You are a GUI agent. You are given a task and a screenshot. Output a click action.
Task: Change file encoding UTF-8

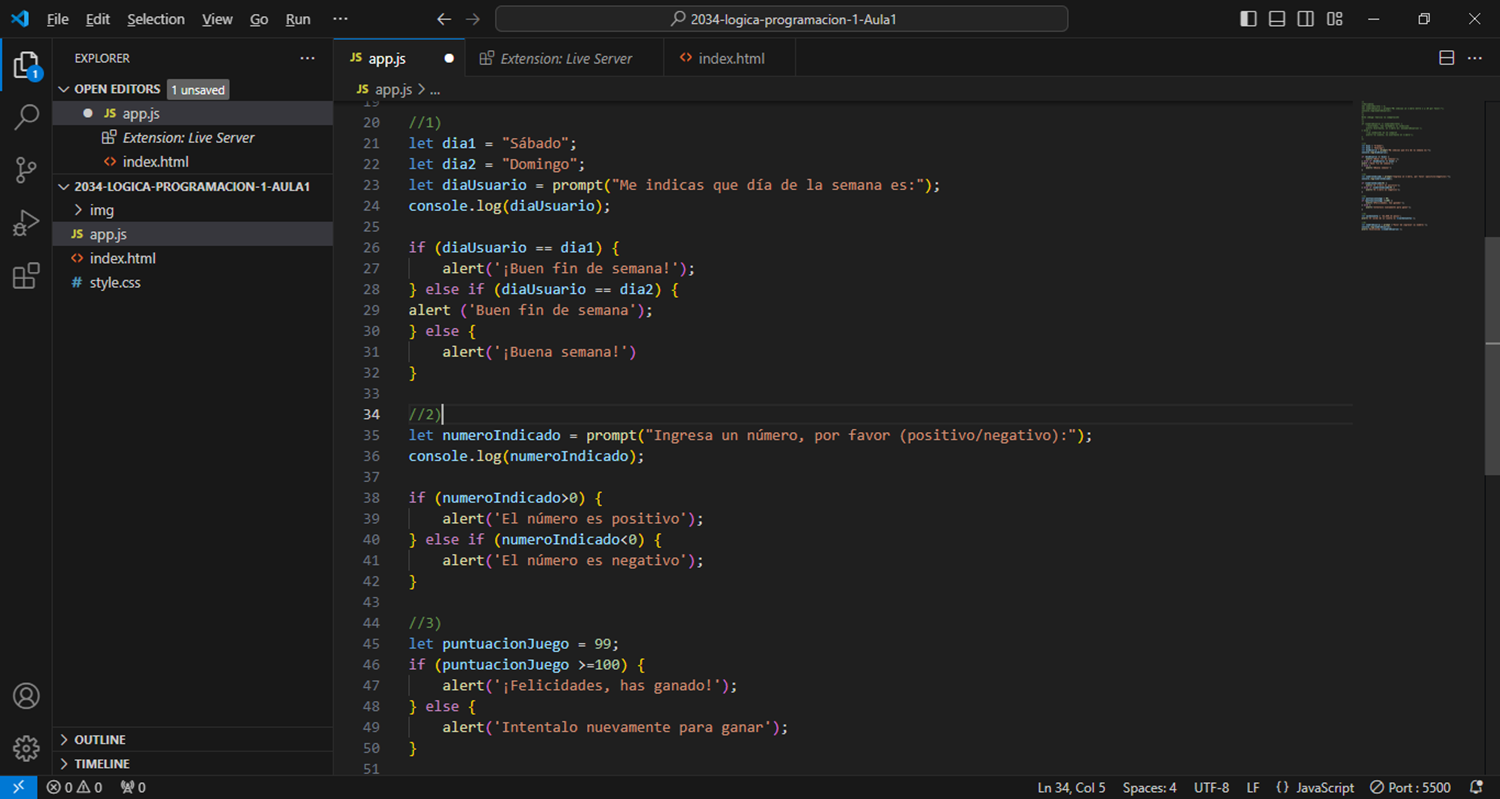coord(1211,787)
